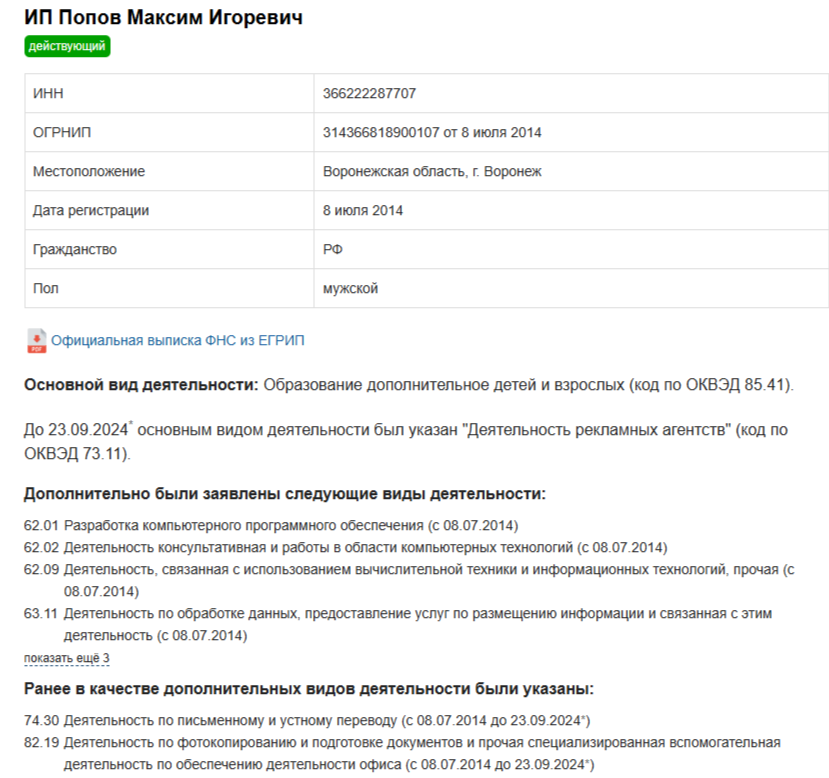
Task: Select ОКВЭД entry 62.01 Разработка компьютерного программного обеспечения
Action: 271,525
